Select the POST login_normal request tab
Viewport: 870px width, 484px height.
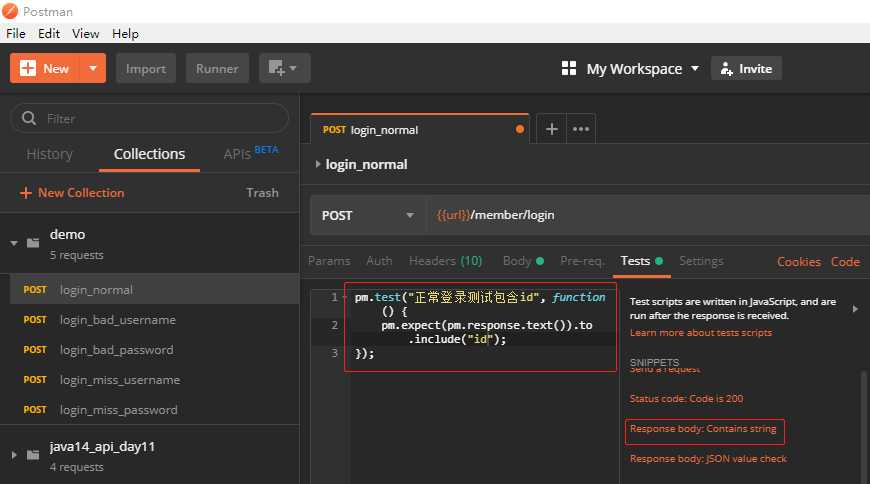click(420, 129)
